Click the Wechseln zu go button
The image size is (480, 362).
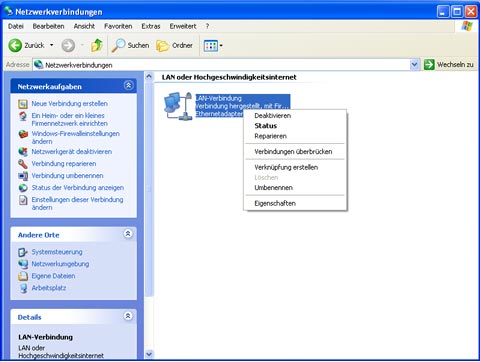pyautogui.click(x=449, y=64)
